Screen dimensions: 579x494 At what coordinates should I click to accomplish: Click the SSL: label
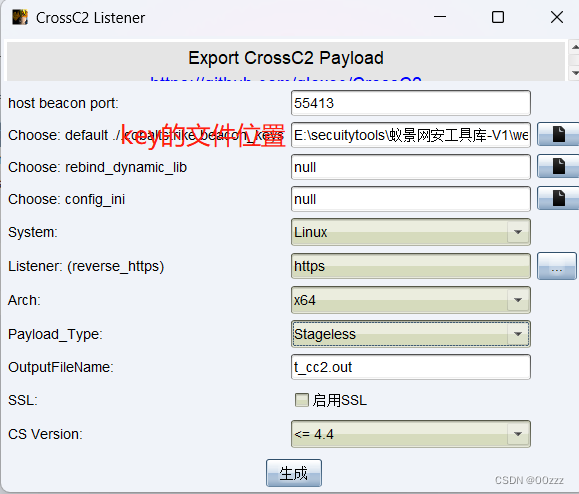[23, 400]
